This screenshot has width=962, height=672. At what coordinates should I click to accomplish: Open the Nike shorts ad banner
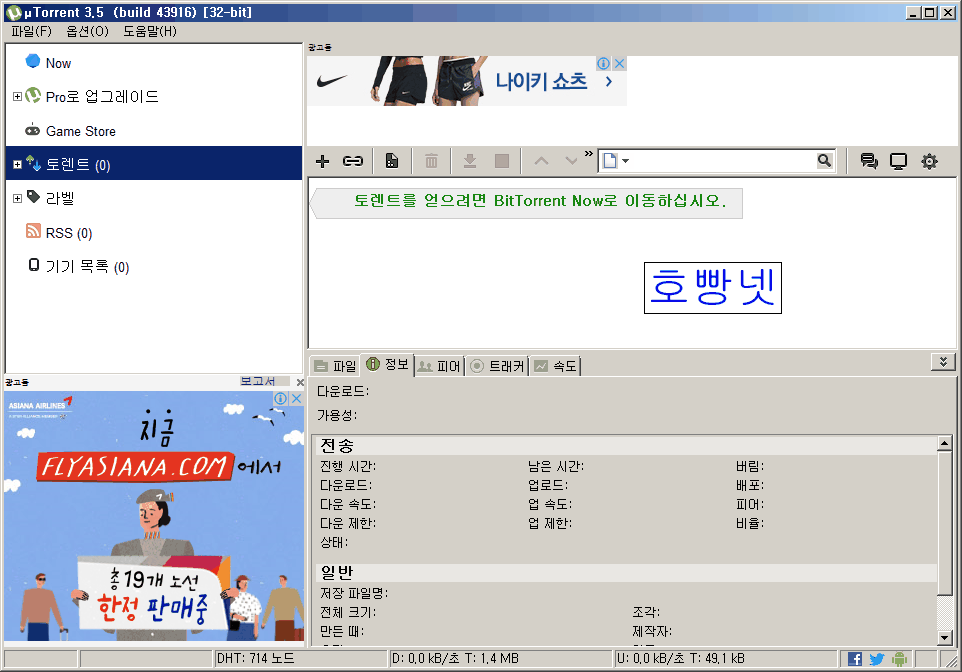click(466, 81)
